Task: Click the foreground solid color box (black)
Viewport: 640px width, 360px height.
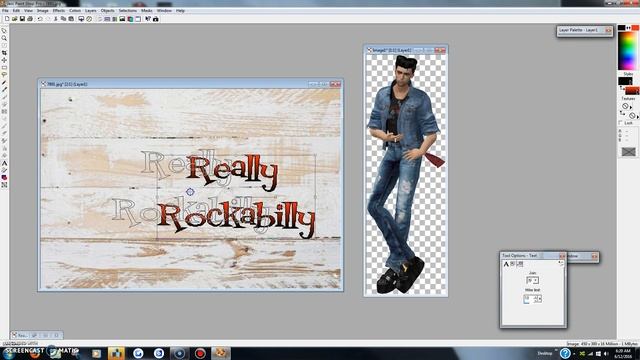Action: 622,28
